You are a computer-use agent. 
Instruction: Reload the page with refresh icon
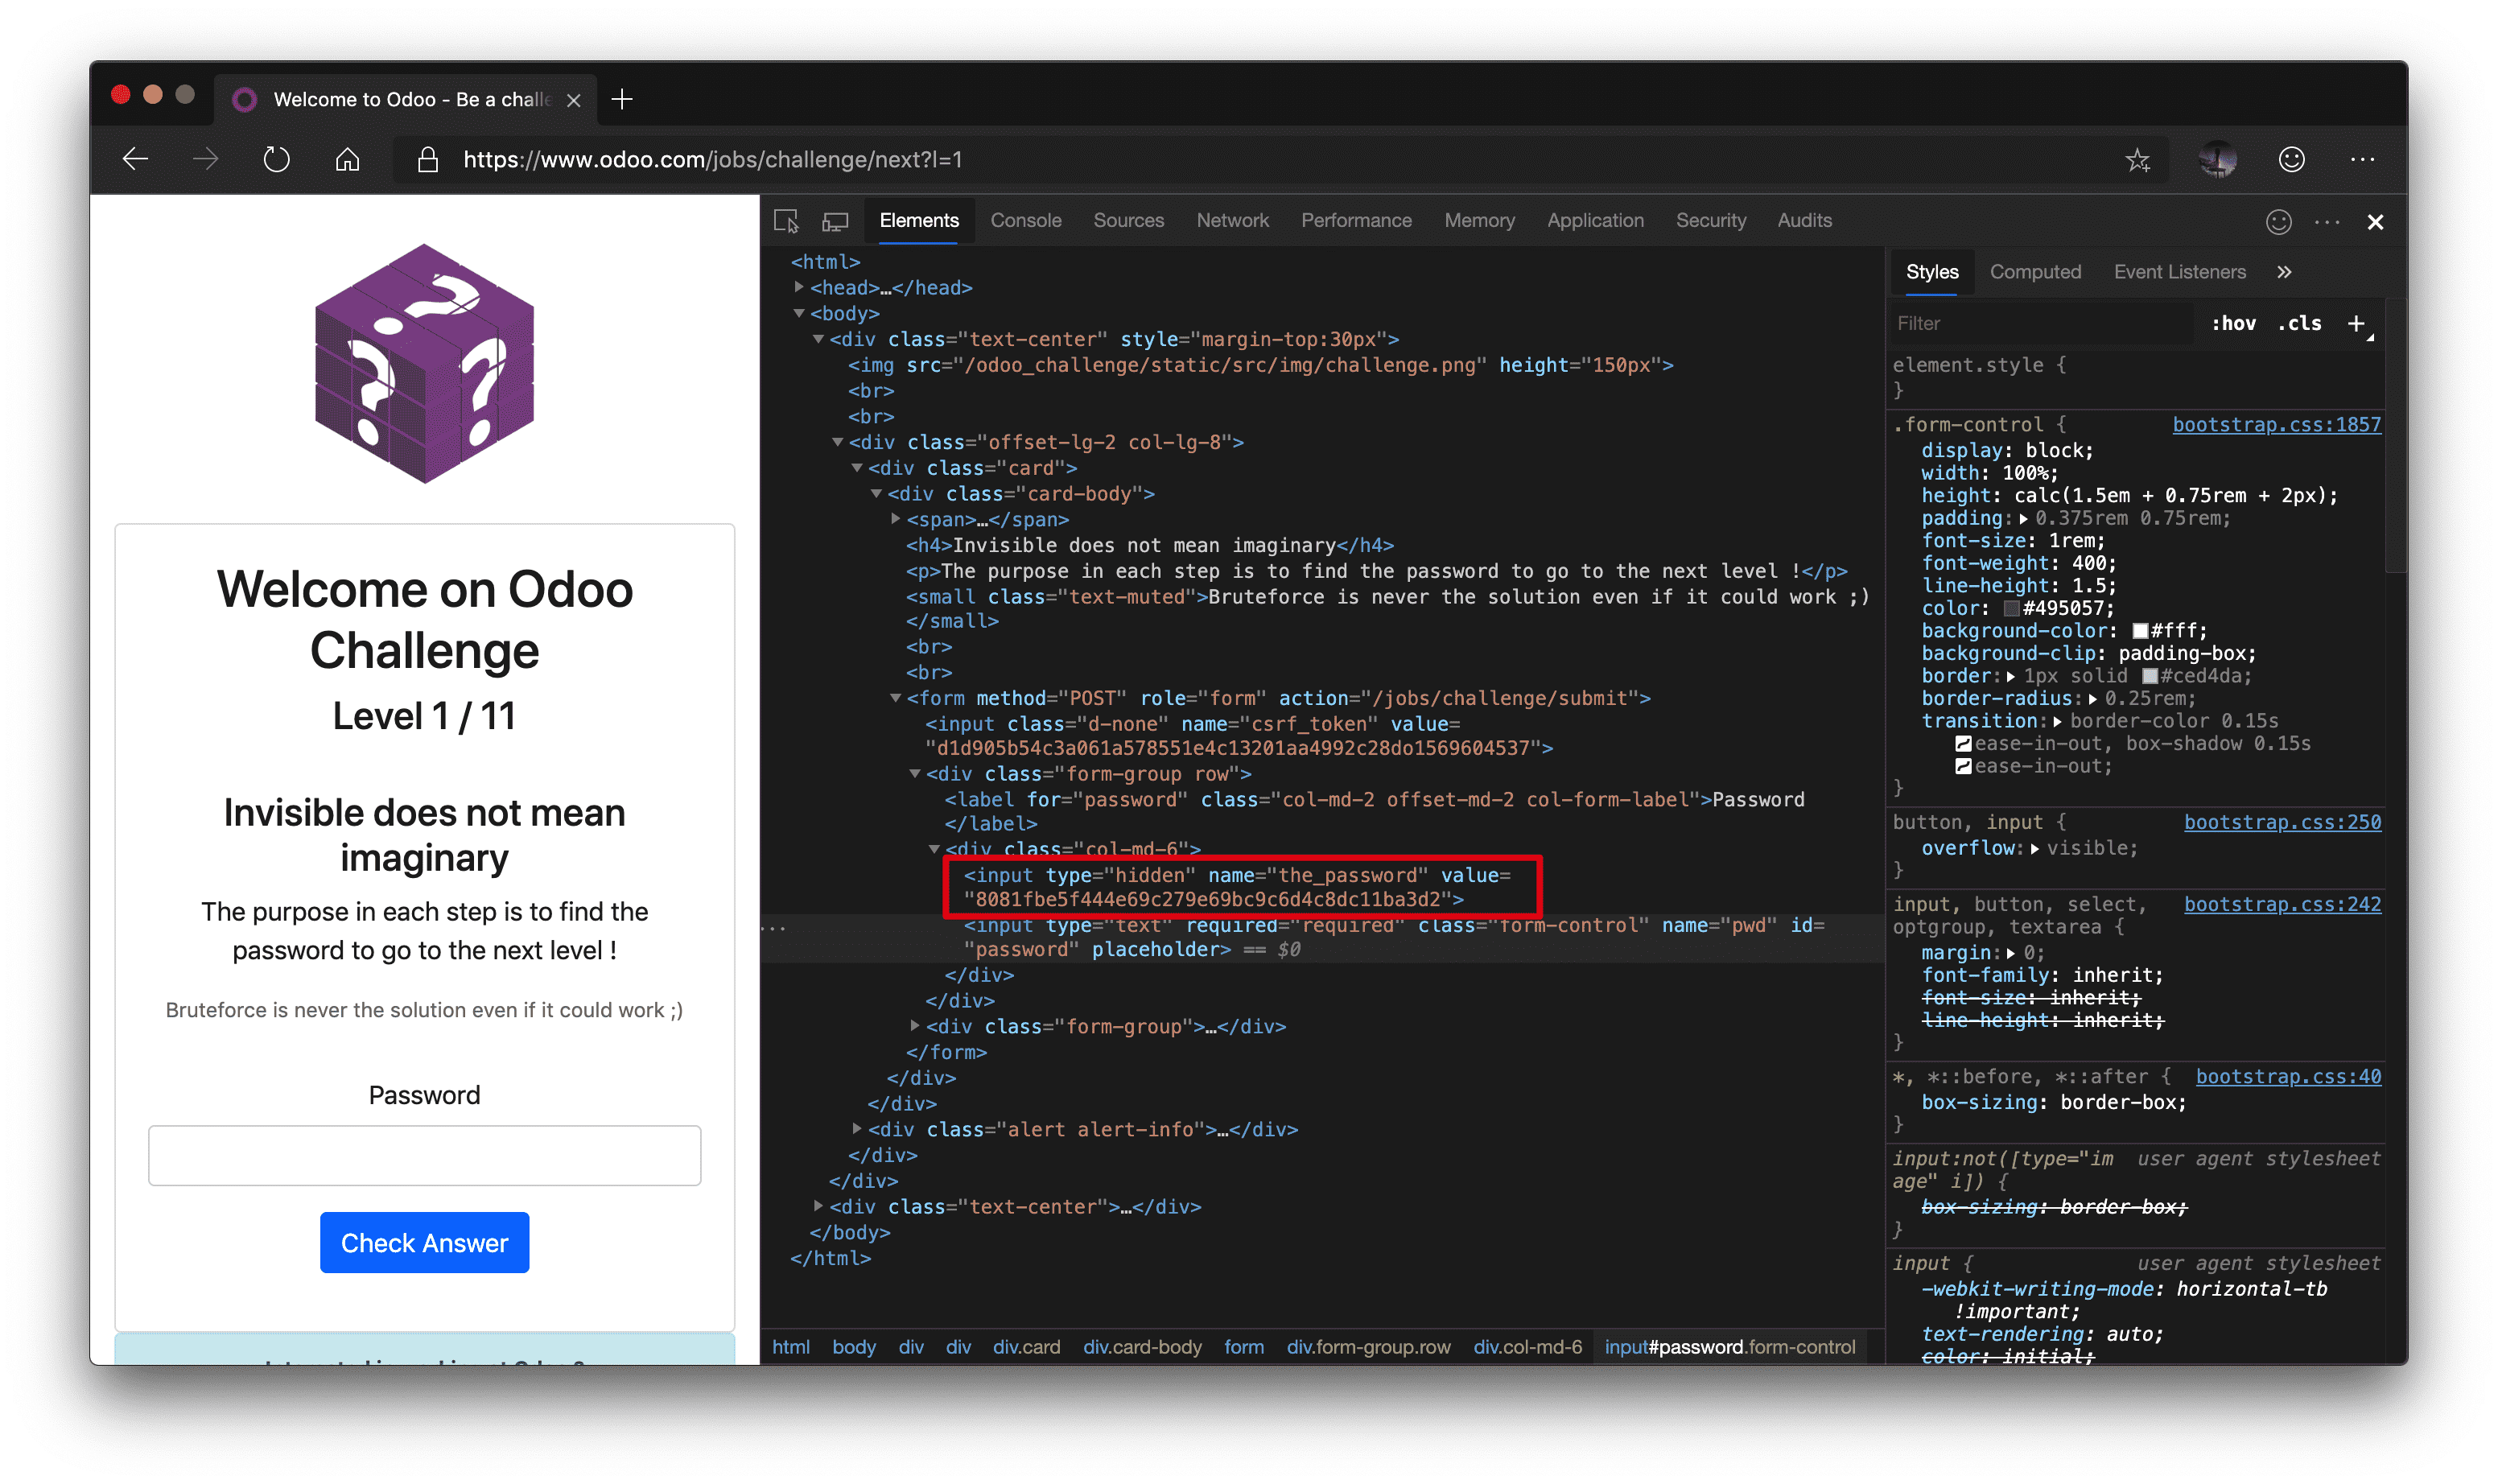point(276,159)
